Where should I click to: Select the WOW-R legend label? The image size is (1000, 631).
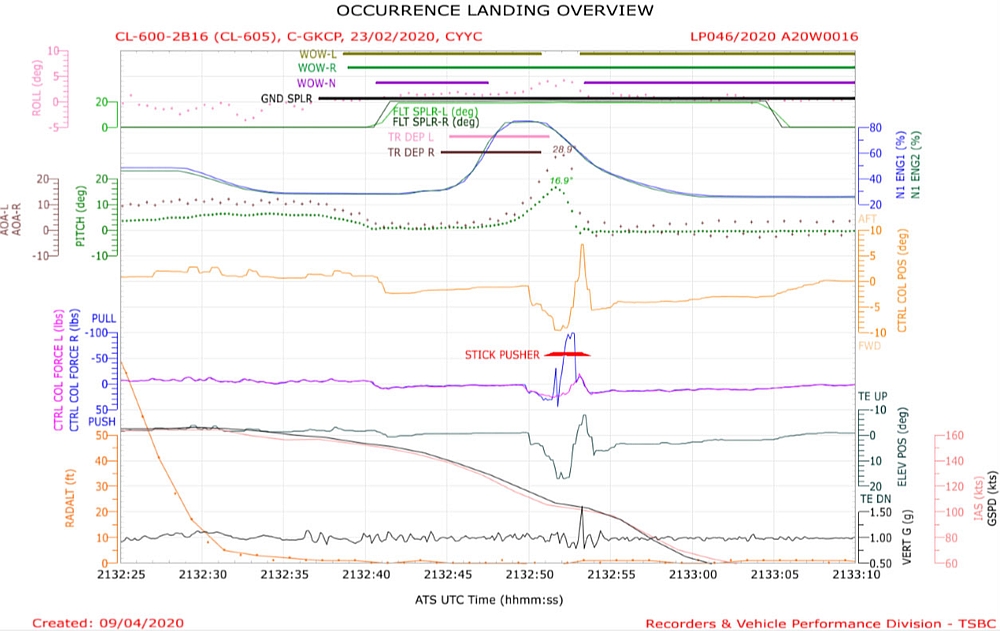point(318,68)
